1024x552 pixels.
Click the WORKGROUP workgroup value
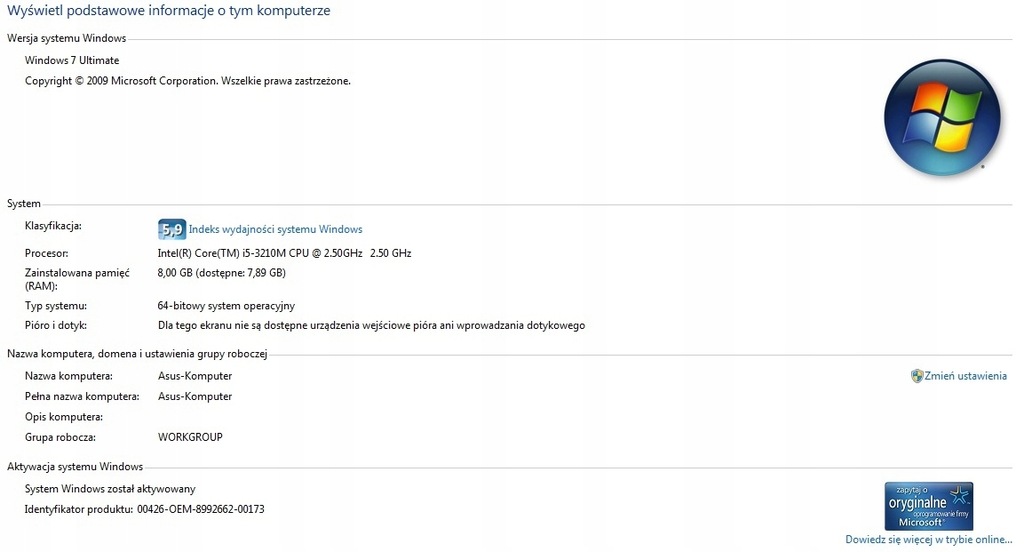[x=190, y=437]
